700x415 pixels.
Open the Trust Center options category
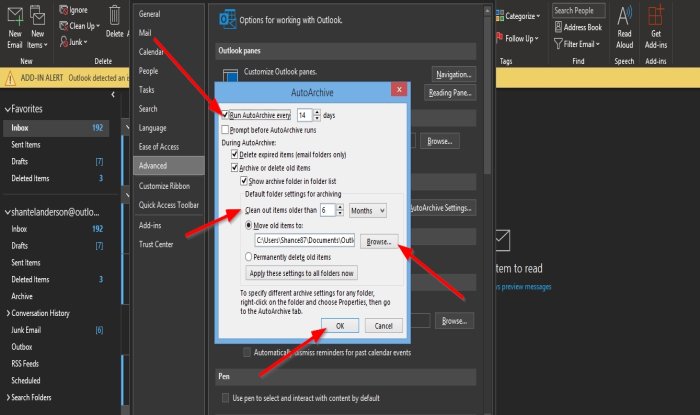point(156,244)
